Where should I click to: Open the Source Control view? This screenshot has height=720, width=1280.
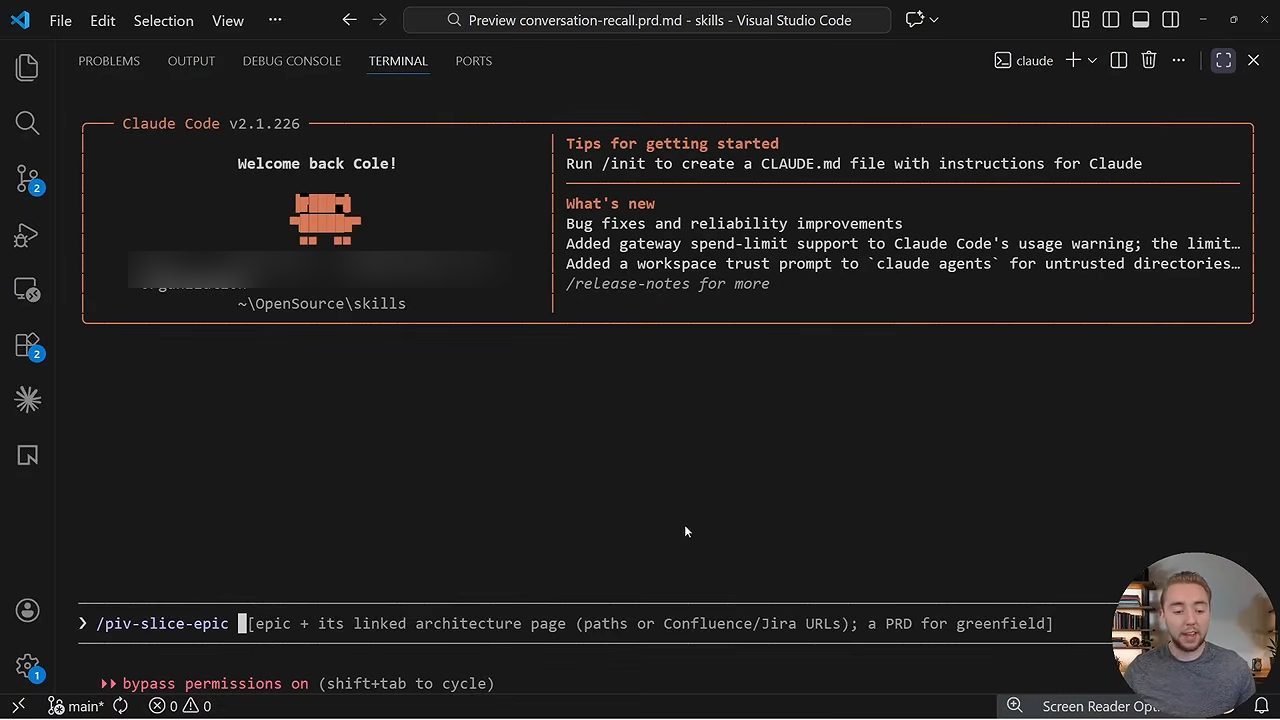click(x=27, y=179)
